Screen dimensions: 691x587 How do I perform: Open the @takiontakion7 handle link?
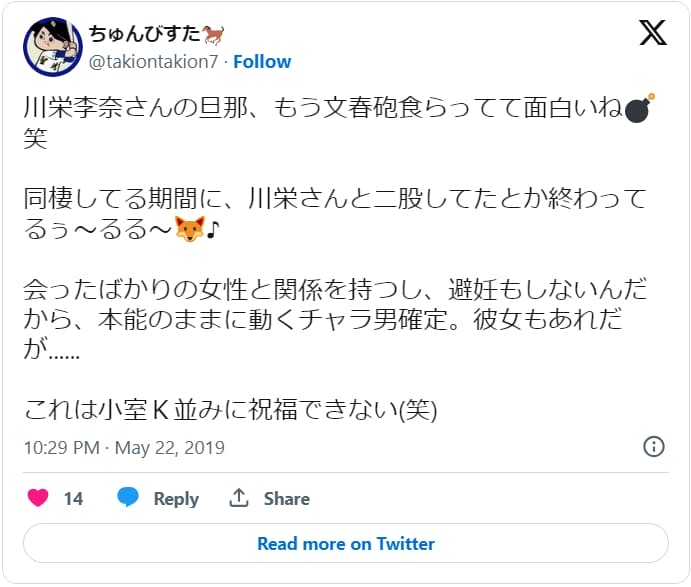[x=153, y=62]
